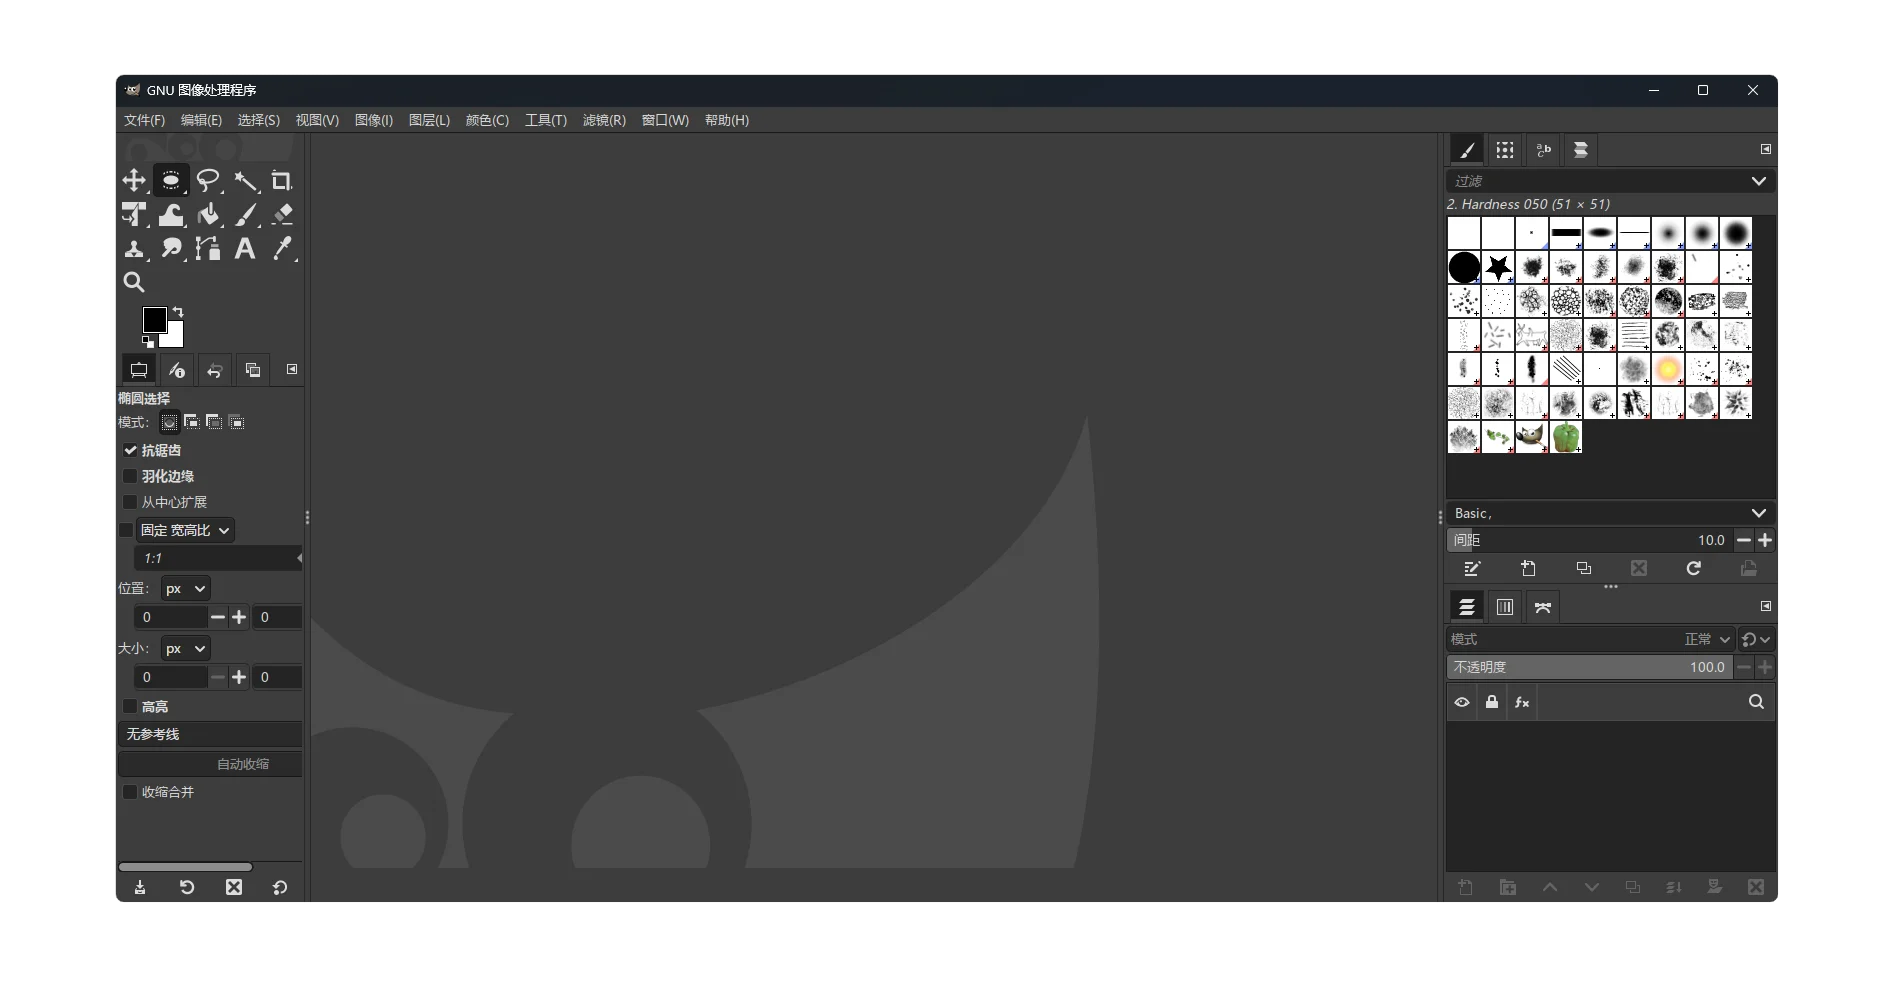
Task: Open the 固定 宽高比 dropdown
Action: (186, 530)
